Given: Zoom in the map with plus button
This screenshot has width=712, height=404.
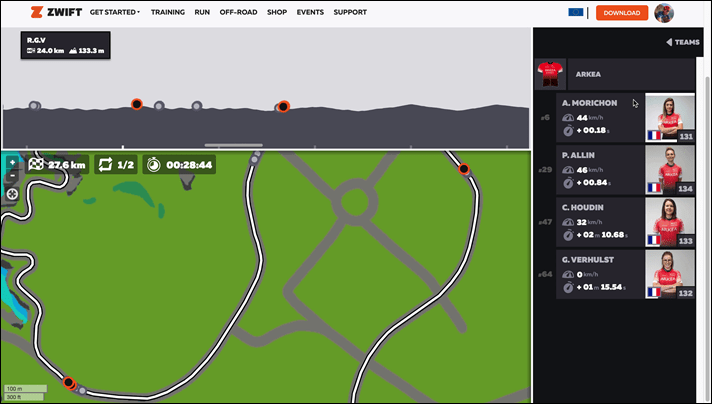Looking at the screenshot, I should point(12,162).
